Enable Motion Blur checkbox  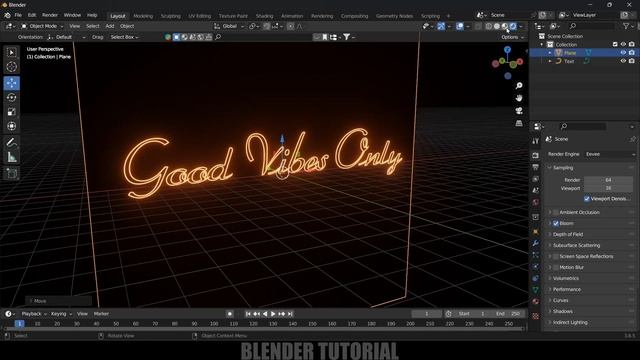click(x=556, y=267)
